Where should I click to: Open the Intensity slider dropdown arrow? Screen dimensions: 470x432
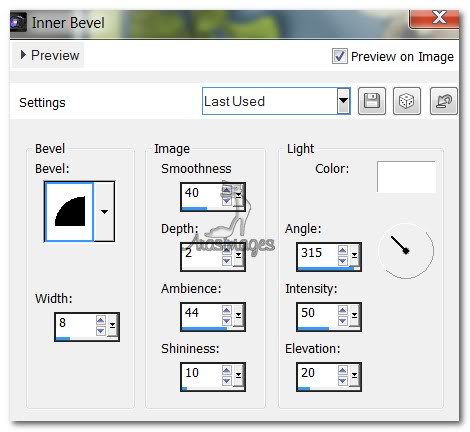point(354,315)
